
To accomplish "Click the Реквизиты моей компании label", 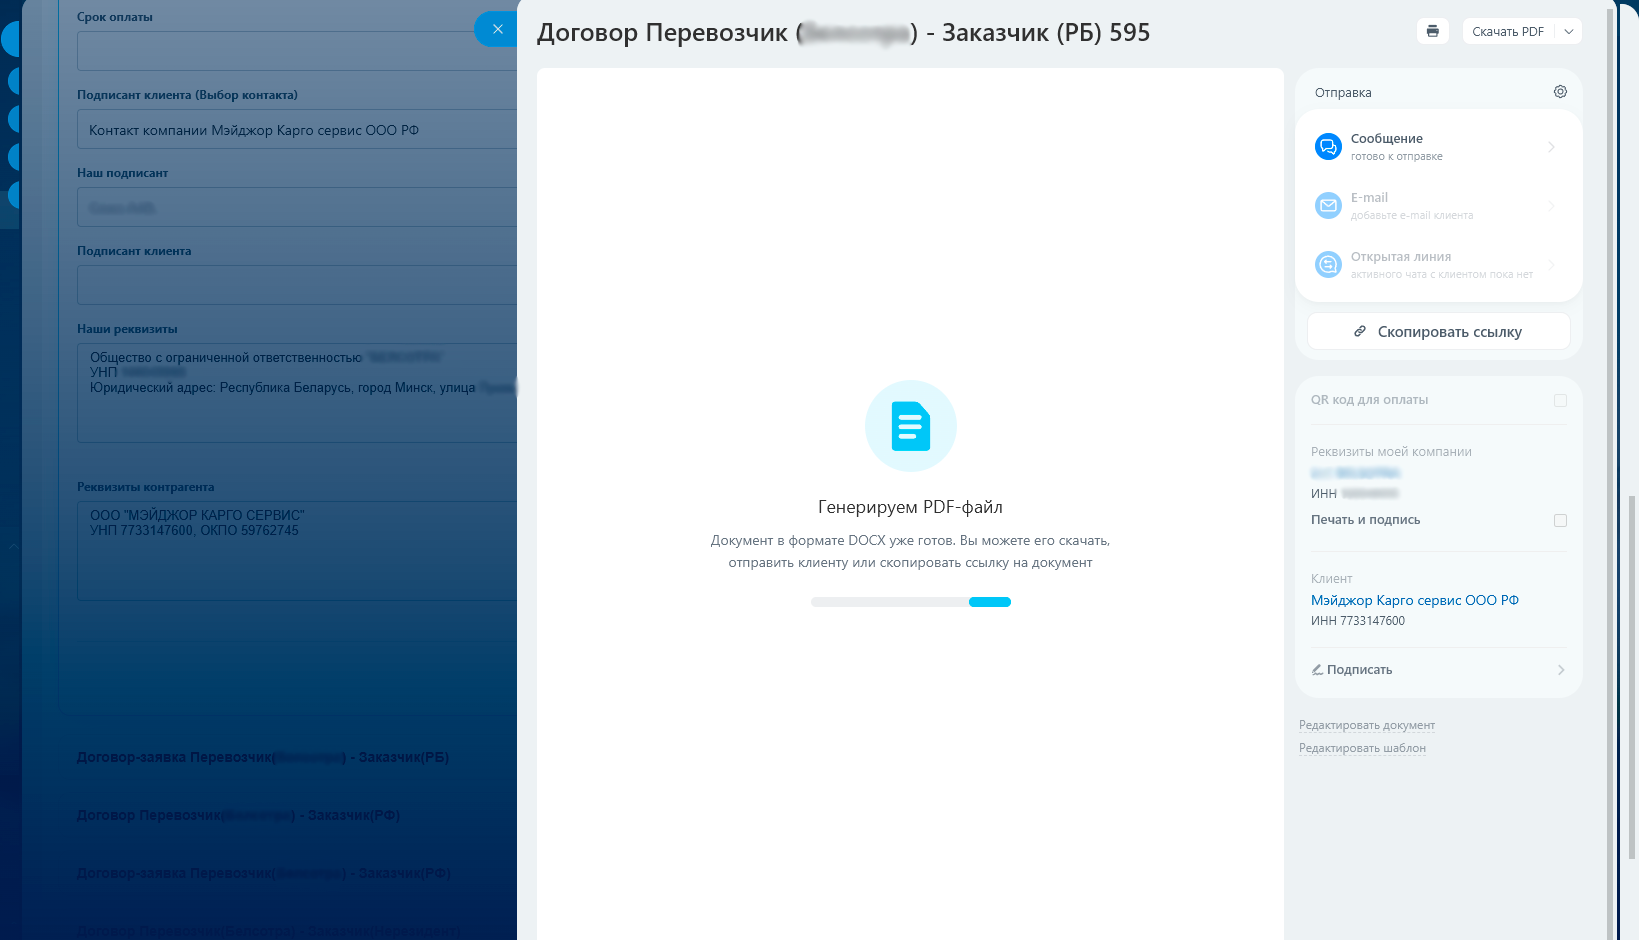I will tap(1391, 452).
